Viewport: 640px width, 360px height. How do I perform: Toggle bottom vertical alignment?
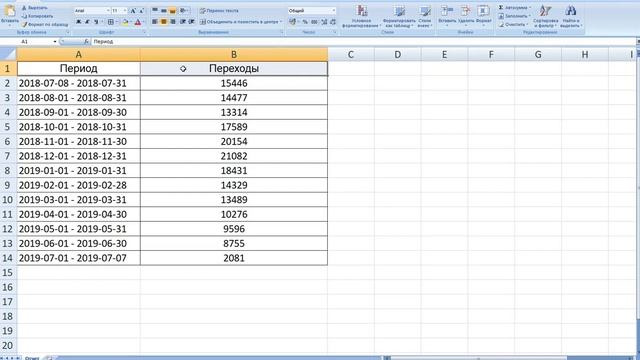(x=172, y=11)
